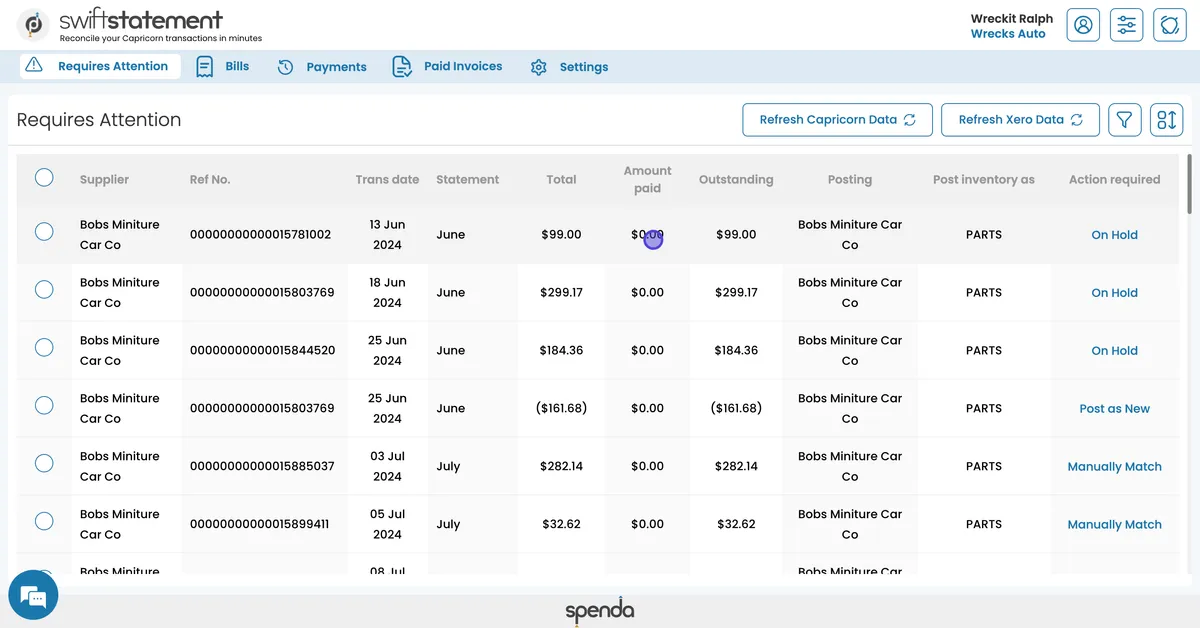This screenshot has height=628, width=1200.
Task: Tick the select-all circle in the table header
Action: coord(44,177)
